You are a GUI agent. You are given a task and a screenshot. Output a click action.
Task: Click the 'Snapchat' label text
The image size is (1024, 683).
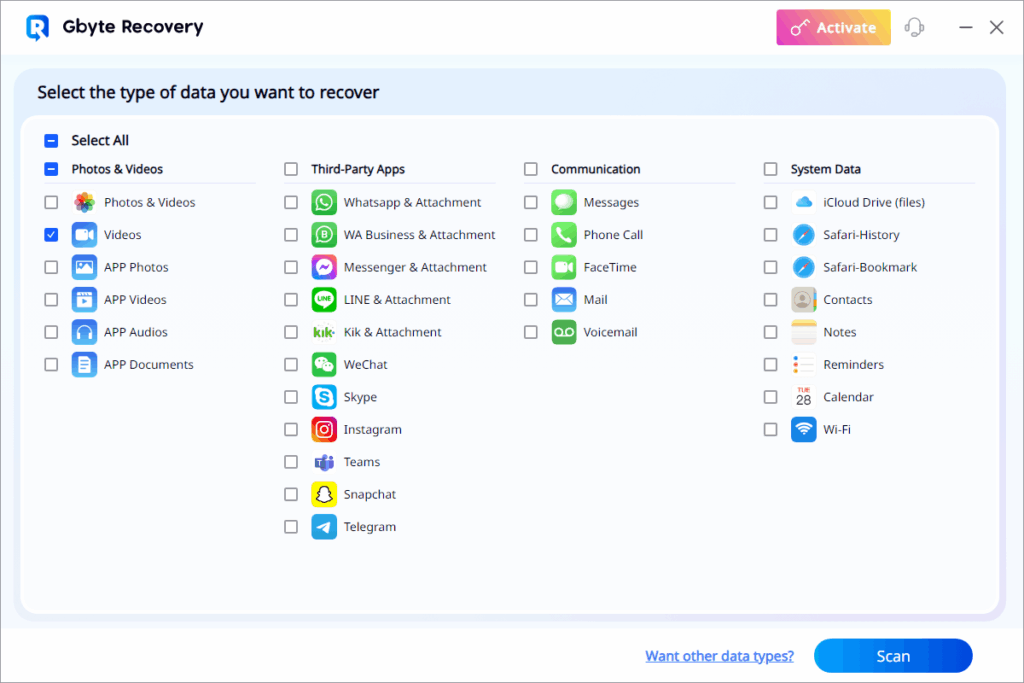click(x=370, y=495)
